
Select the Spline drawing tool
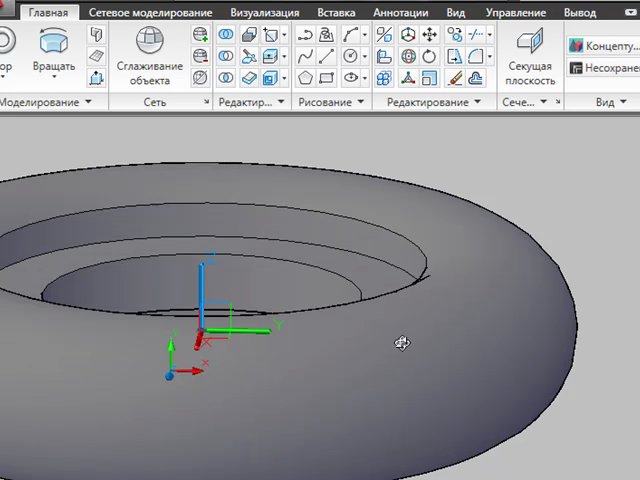(x=305, y=56)
